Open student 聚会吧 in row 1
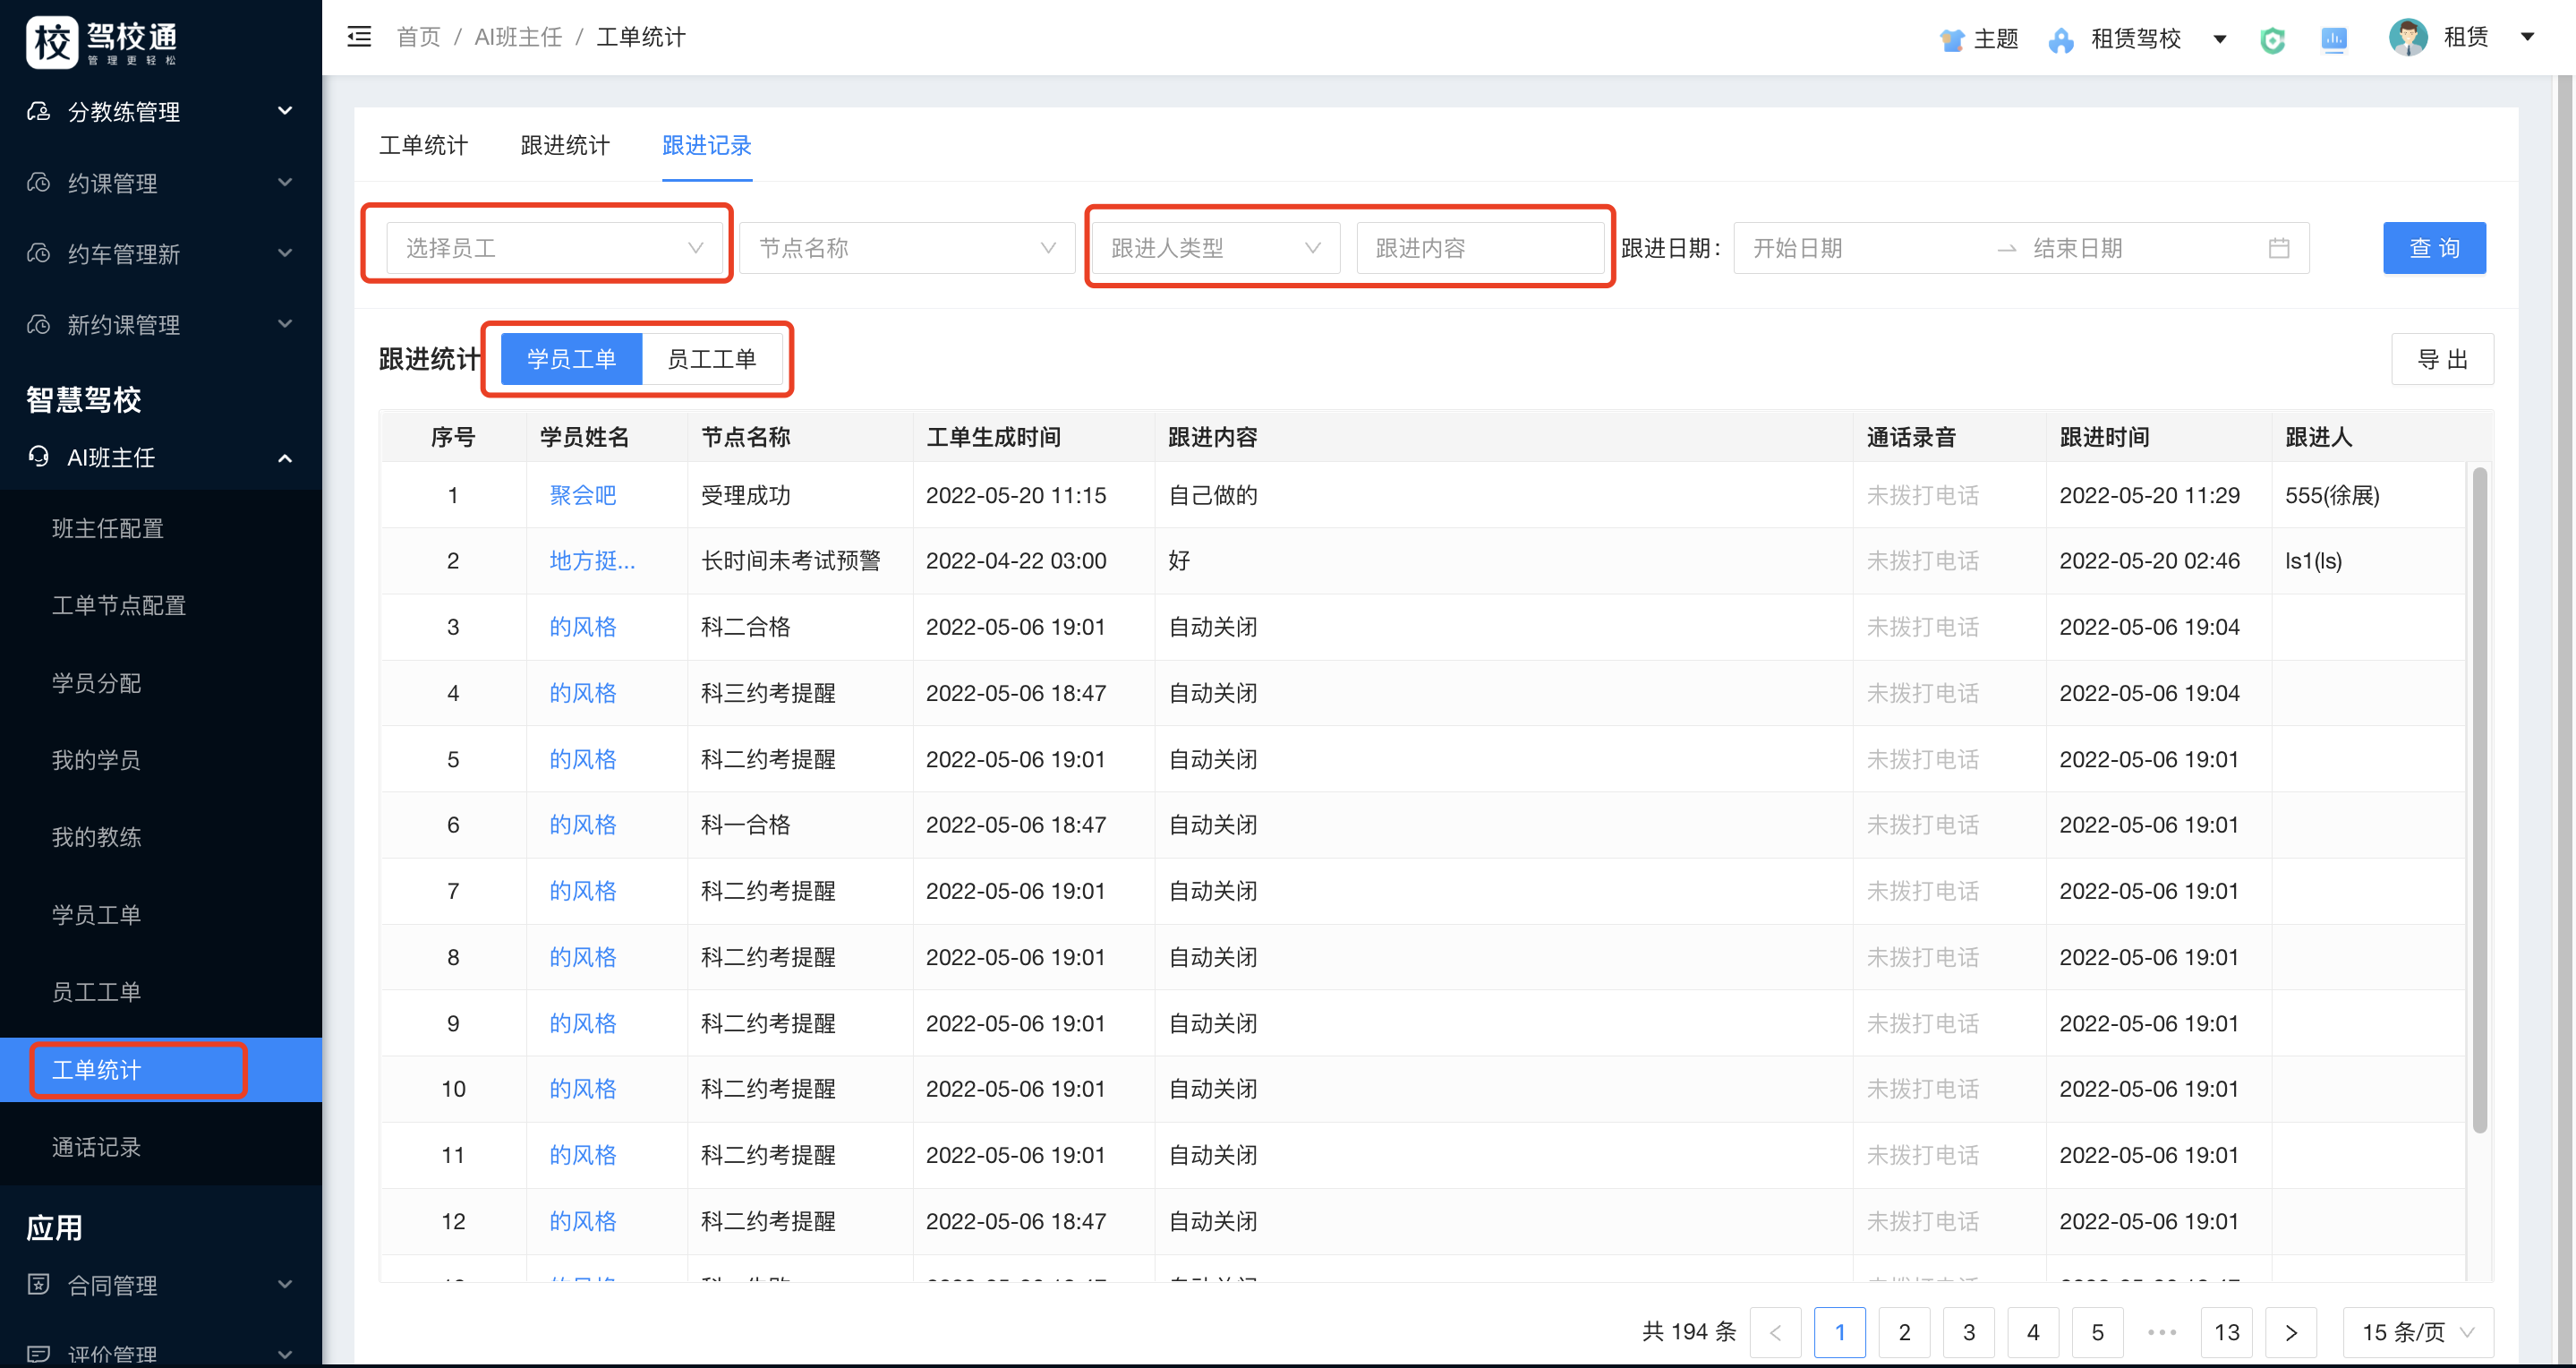 point(583,495)
